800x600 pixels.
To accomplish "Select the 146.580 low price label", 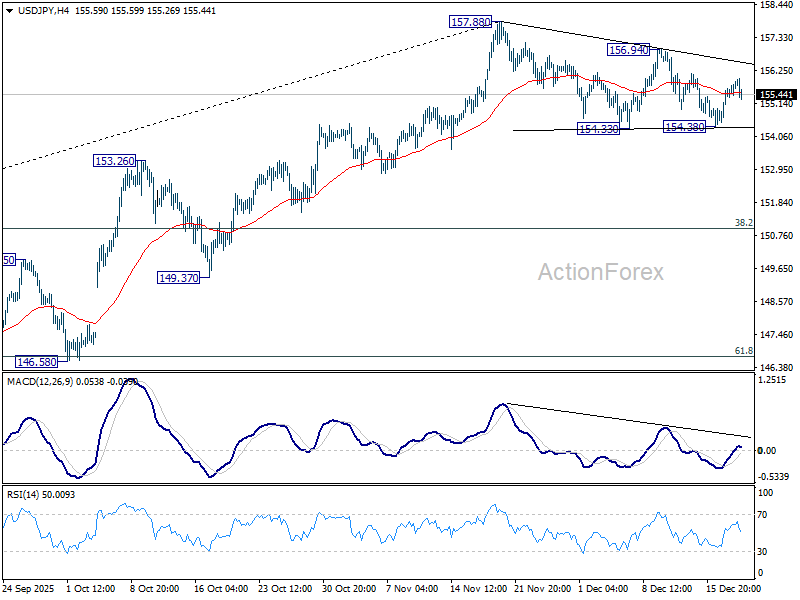I will click(x=37, y=362).
